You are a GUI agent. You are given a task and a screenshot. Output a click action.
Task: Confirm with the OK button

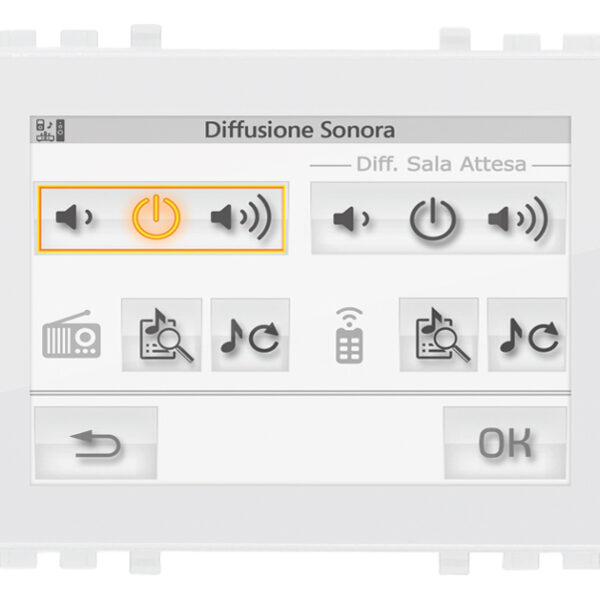(505, 443)
